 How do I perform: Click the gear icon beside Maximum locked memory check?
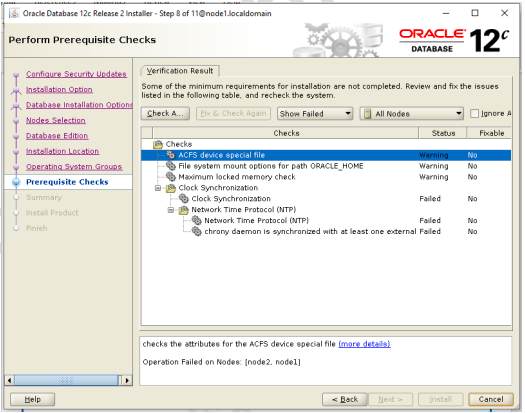pos(171,177)
